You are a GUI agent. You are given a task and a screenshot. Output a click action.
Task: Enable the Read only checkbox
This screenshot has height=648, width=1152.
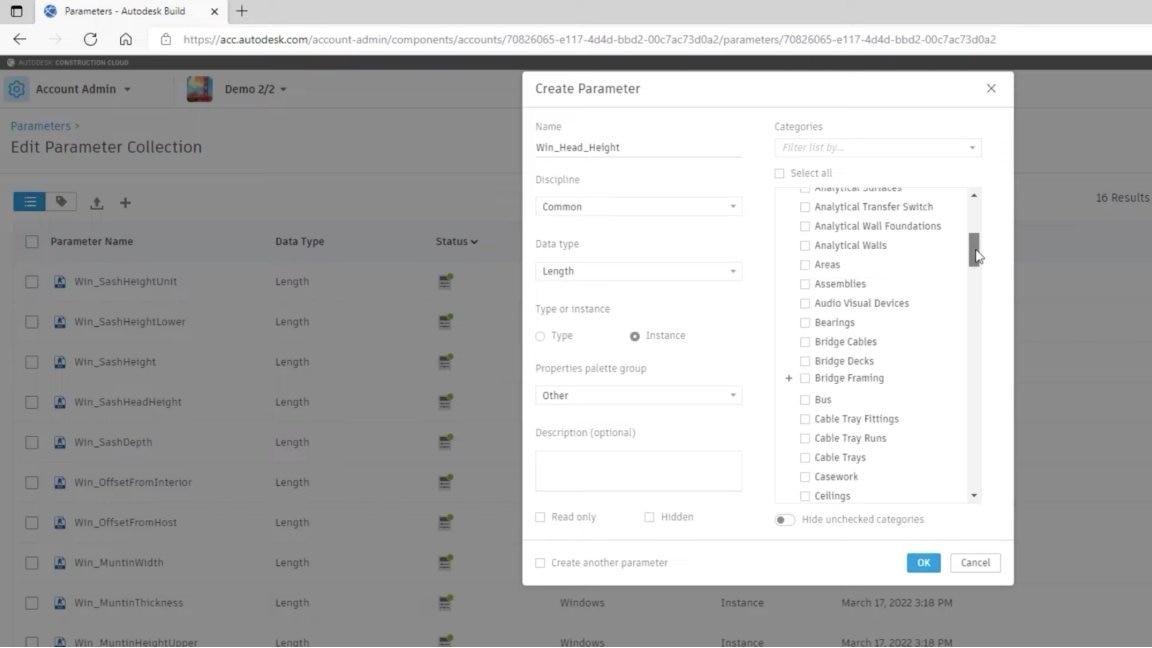pos(540,517)
